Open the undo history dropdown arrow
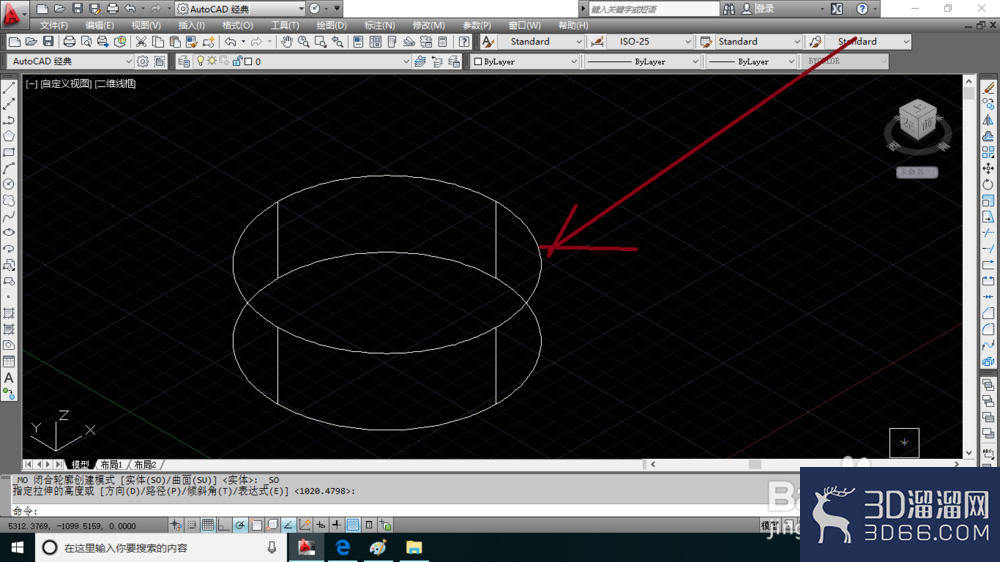 pyautogui.click(x=243, y=41)
